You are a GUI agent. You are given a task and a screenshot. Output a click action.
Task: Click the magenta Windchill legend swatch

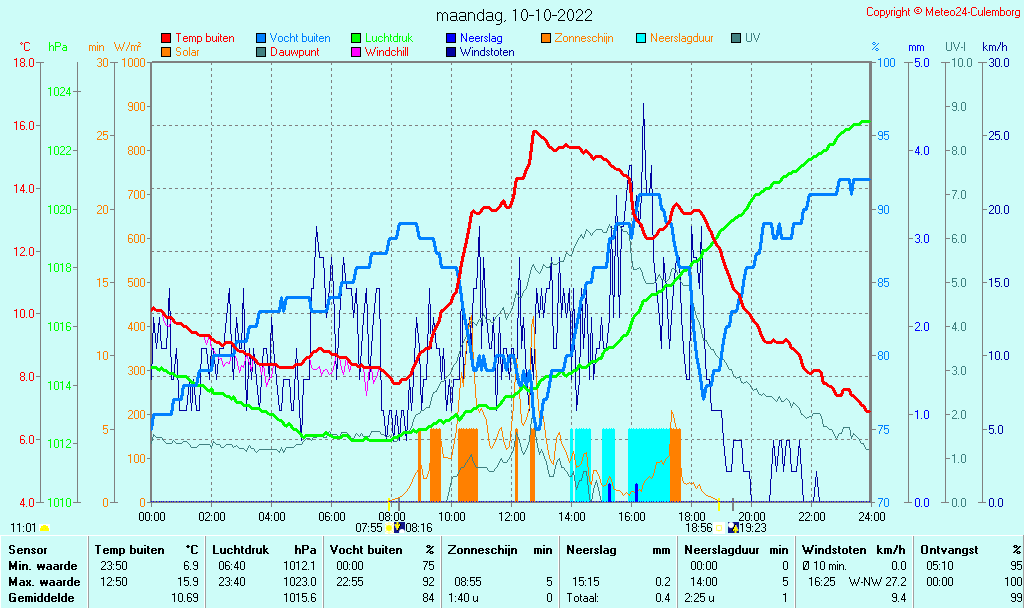click(356, 52)
